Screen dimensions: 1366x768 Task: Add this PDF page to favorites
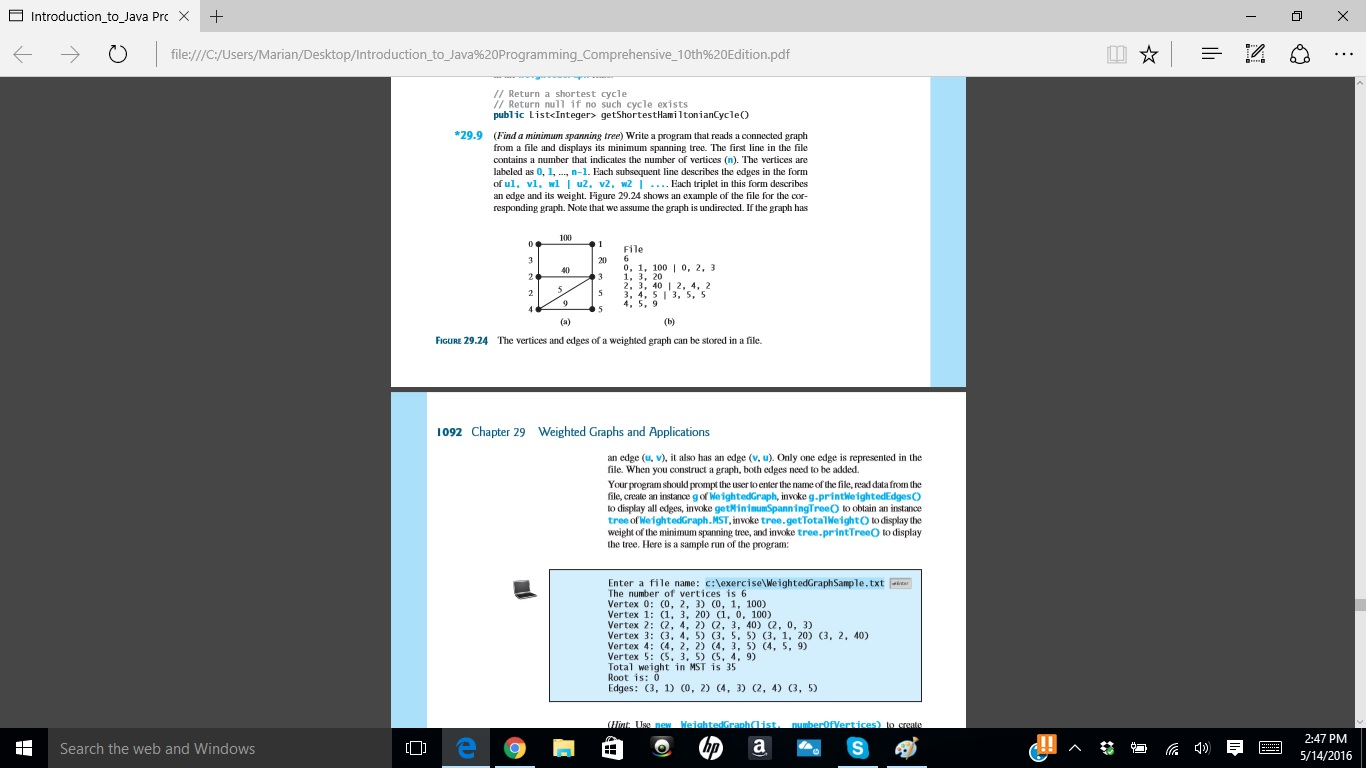click(1149, 54)
